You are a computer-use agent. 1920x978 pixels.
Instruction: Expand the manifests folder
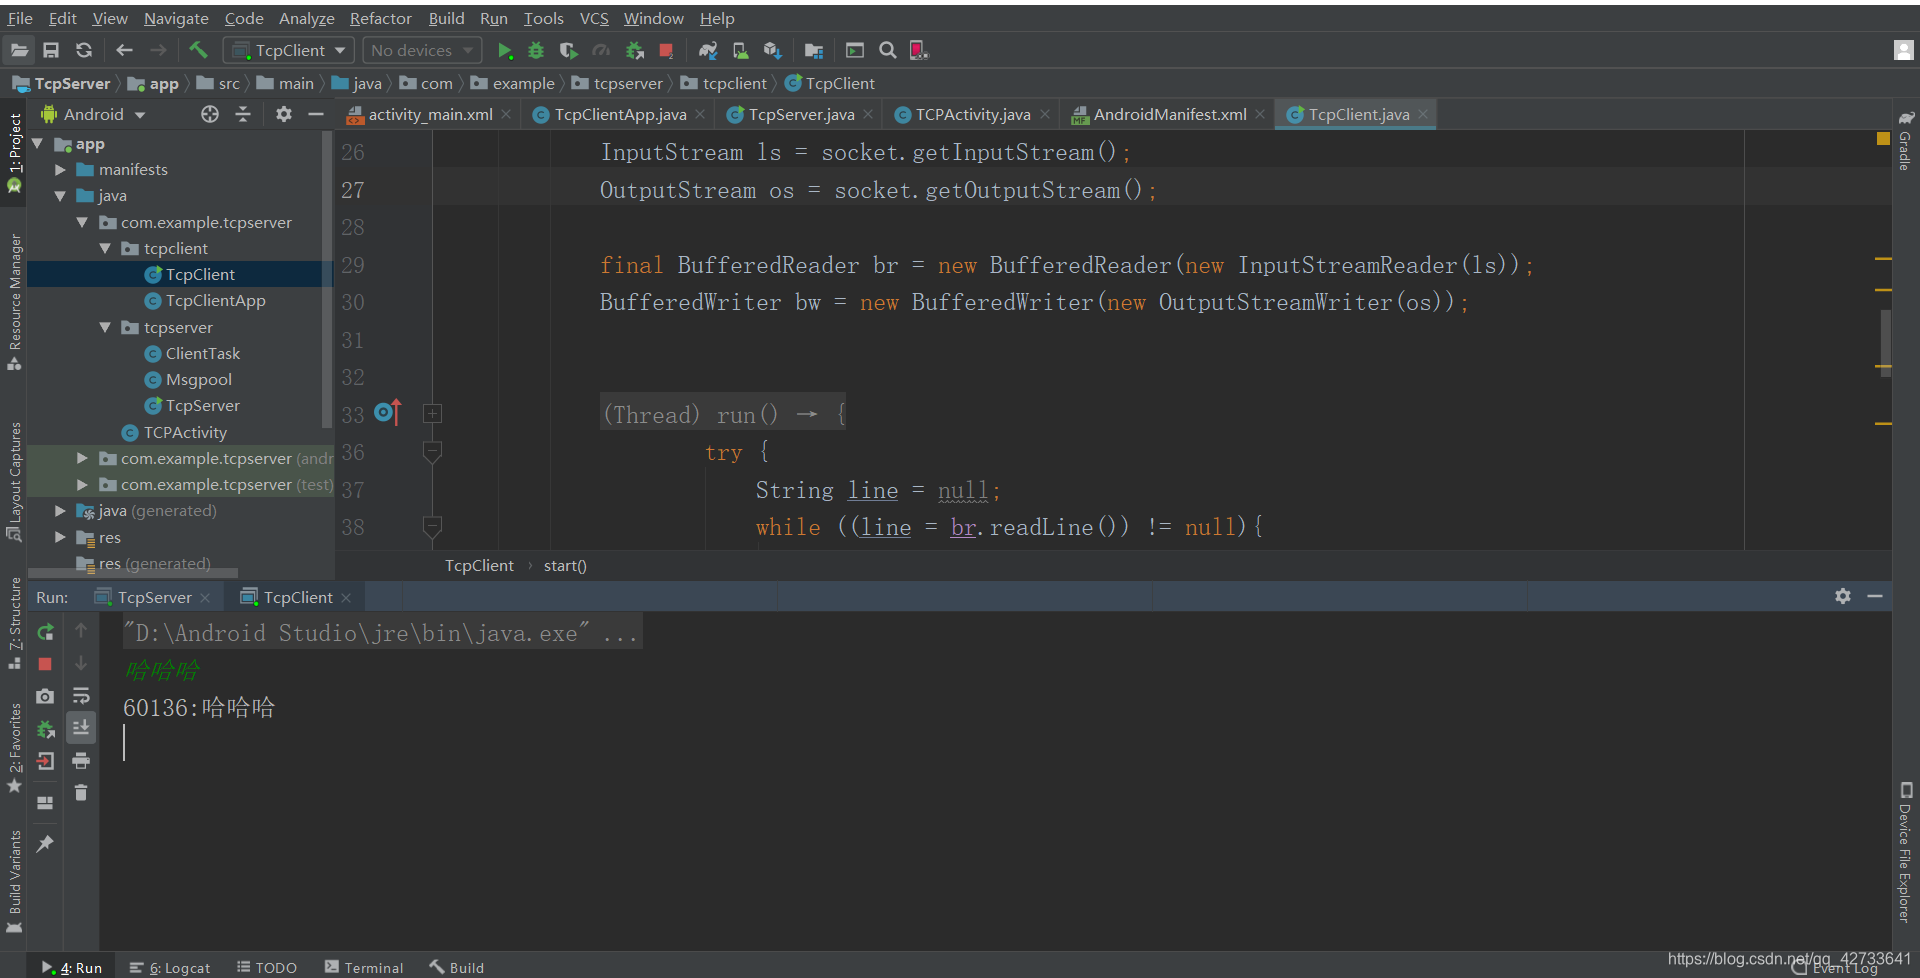[x=60, y=170]
